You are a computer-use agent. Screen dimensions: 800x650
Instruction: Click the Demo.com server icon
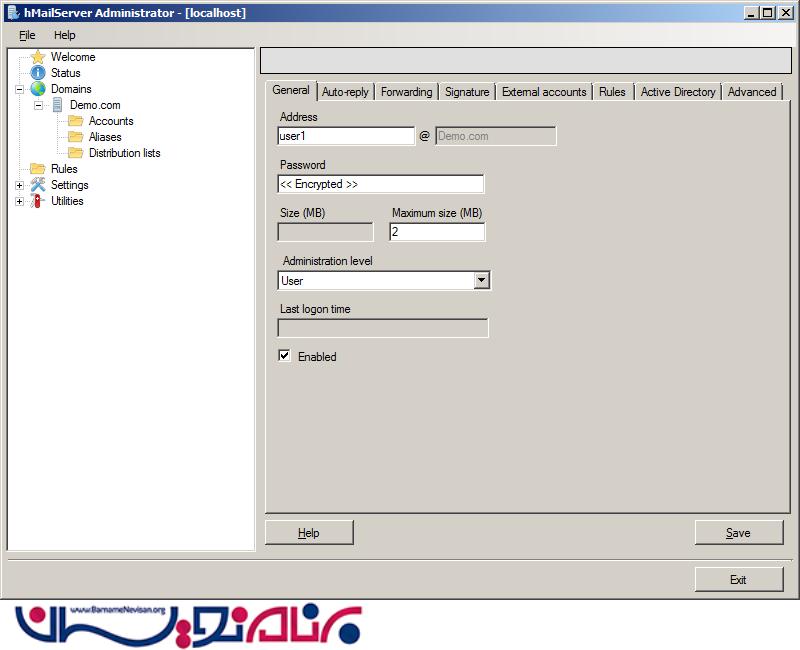tap(57, 105)
